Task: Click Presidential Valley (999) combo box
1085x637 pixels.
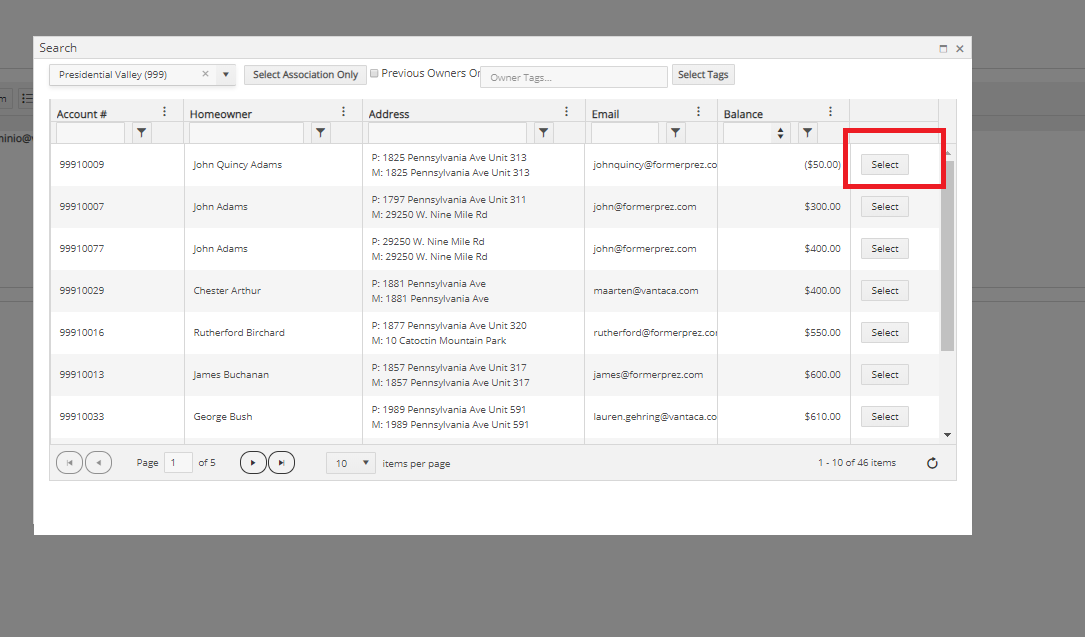Action: click(x=142, y=75)
